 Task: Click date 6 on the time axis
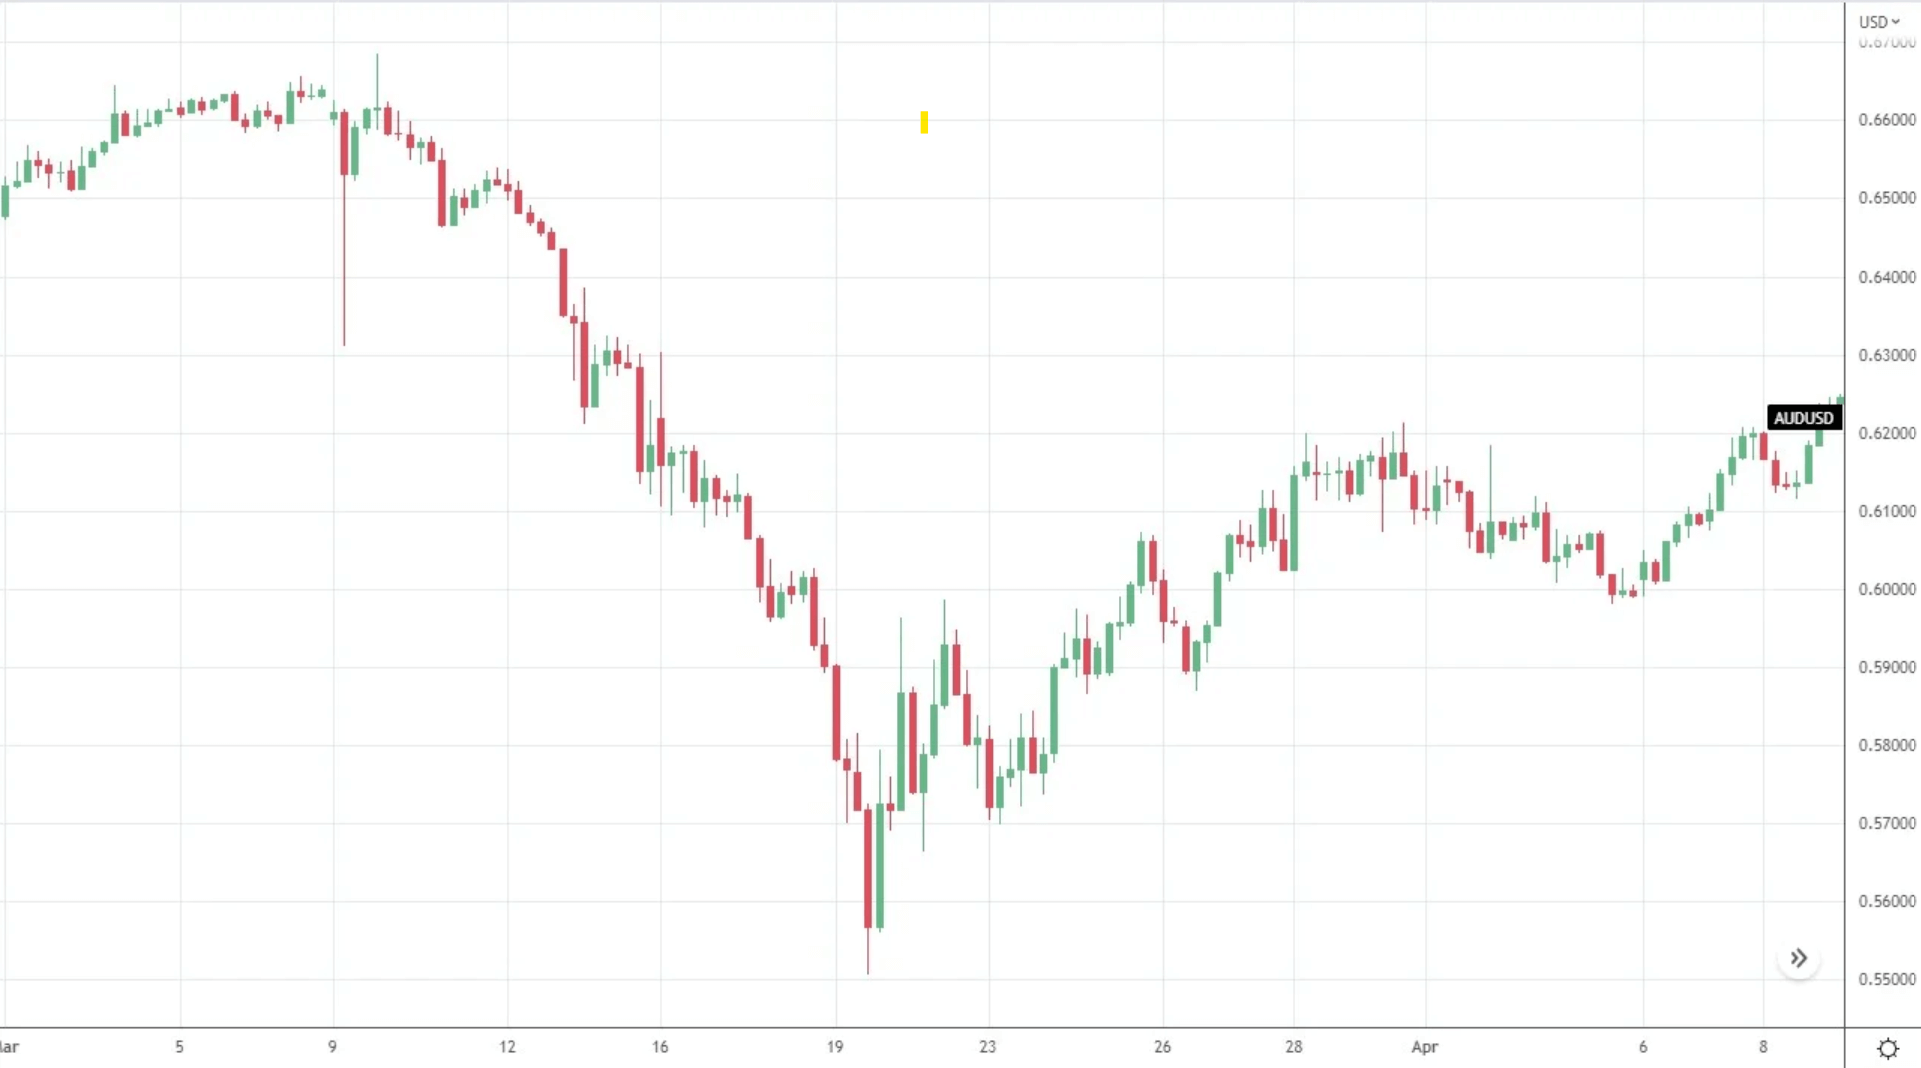[1643, 1047]
